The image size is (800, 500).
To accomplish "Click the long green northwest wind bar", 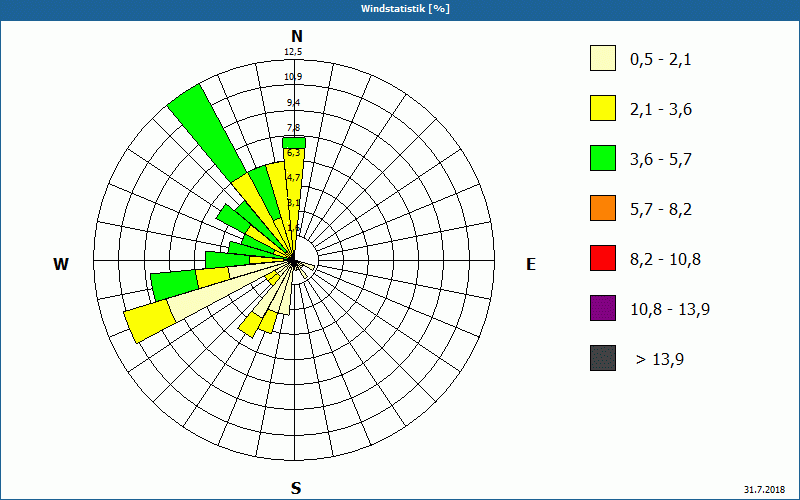I will [x=207, y=133].
